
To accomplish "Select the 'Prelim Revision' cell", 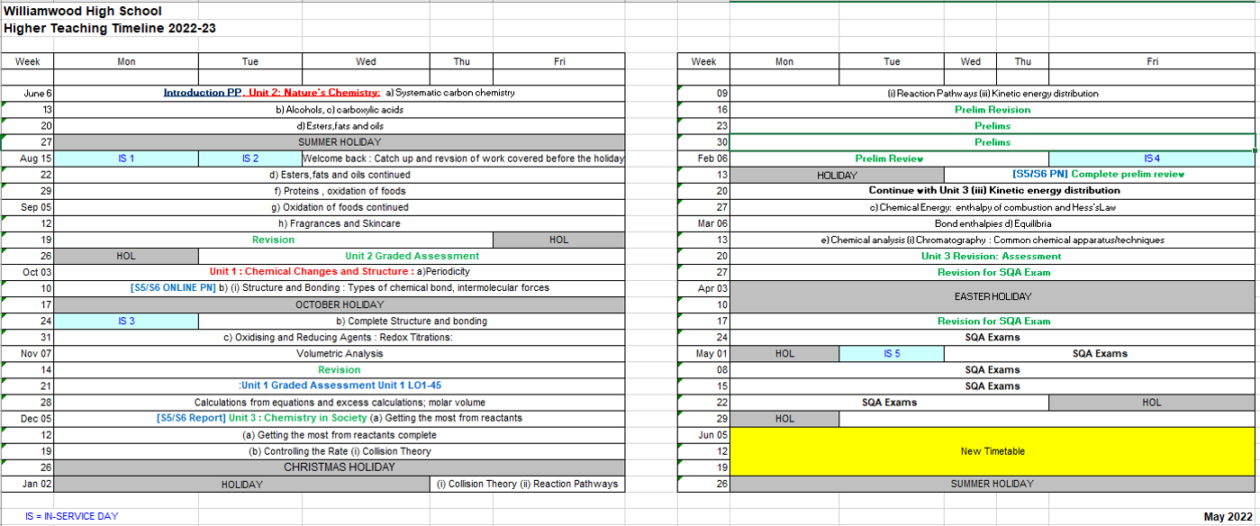I will click(x=992, y=110).
